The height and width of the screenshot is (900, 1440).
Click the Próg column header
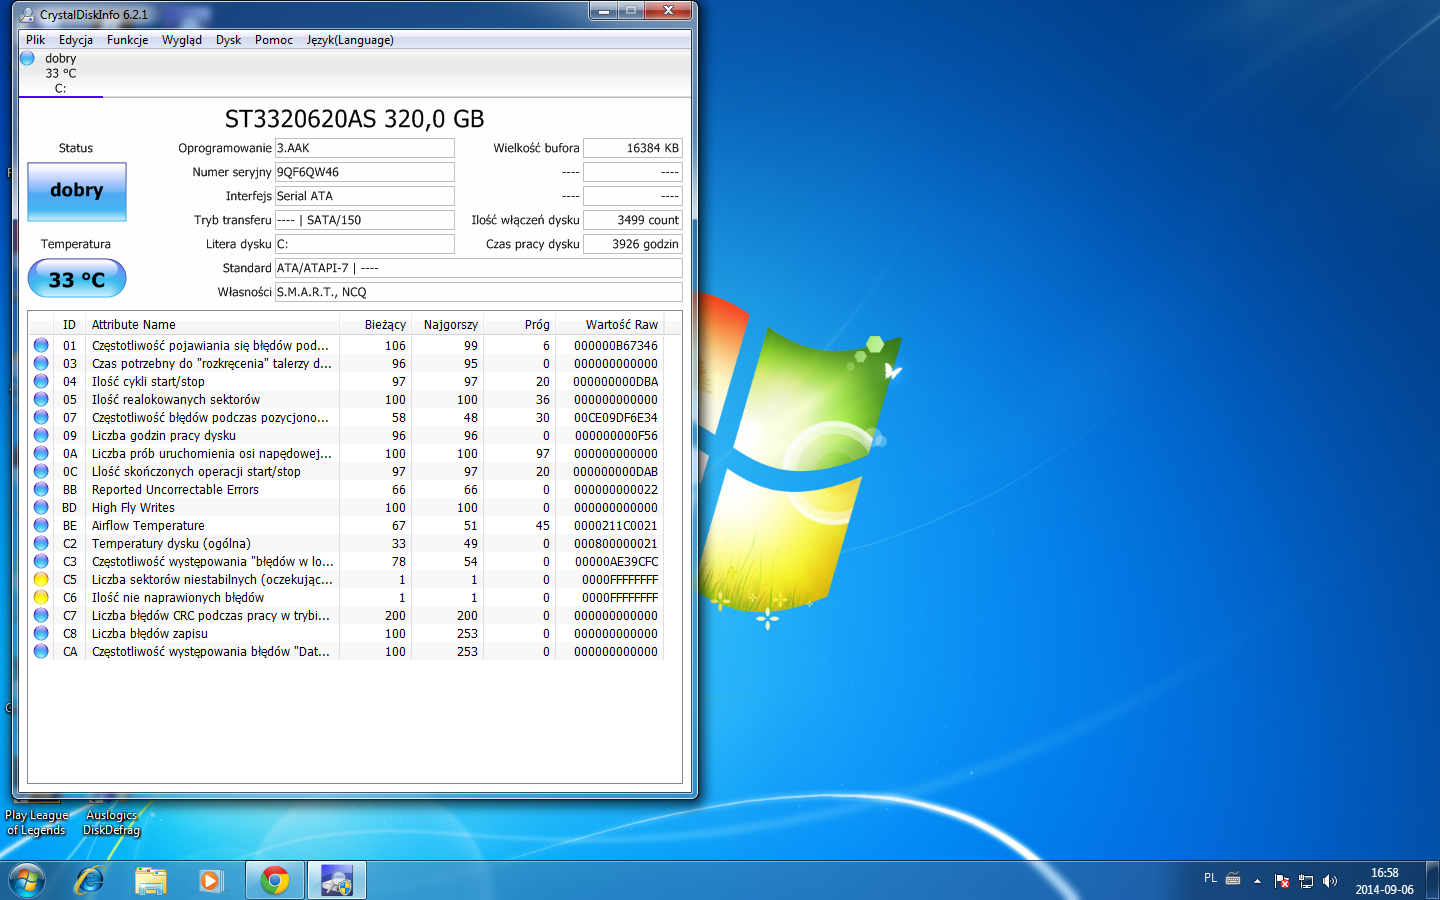(x=519, y=325)
